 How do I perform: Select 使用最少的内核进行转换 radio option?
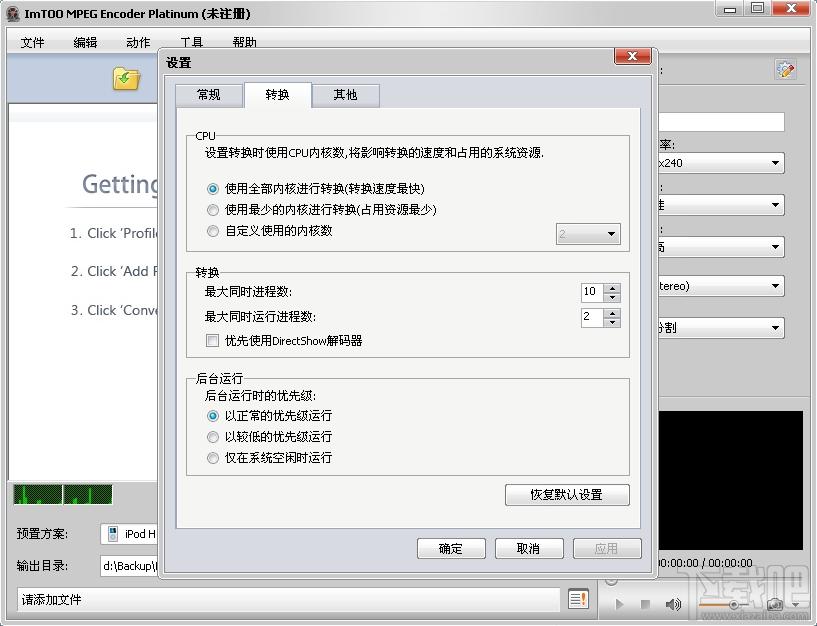(x=213, y=210)
